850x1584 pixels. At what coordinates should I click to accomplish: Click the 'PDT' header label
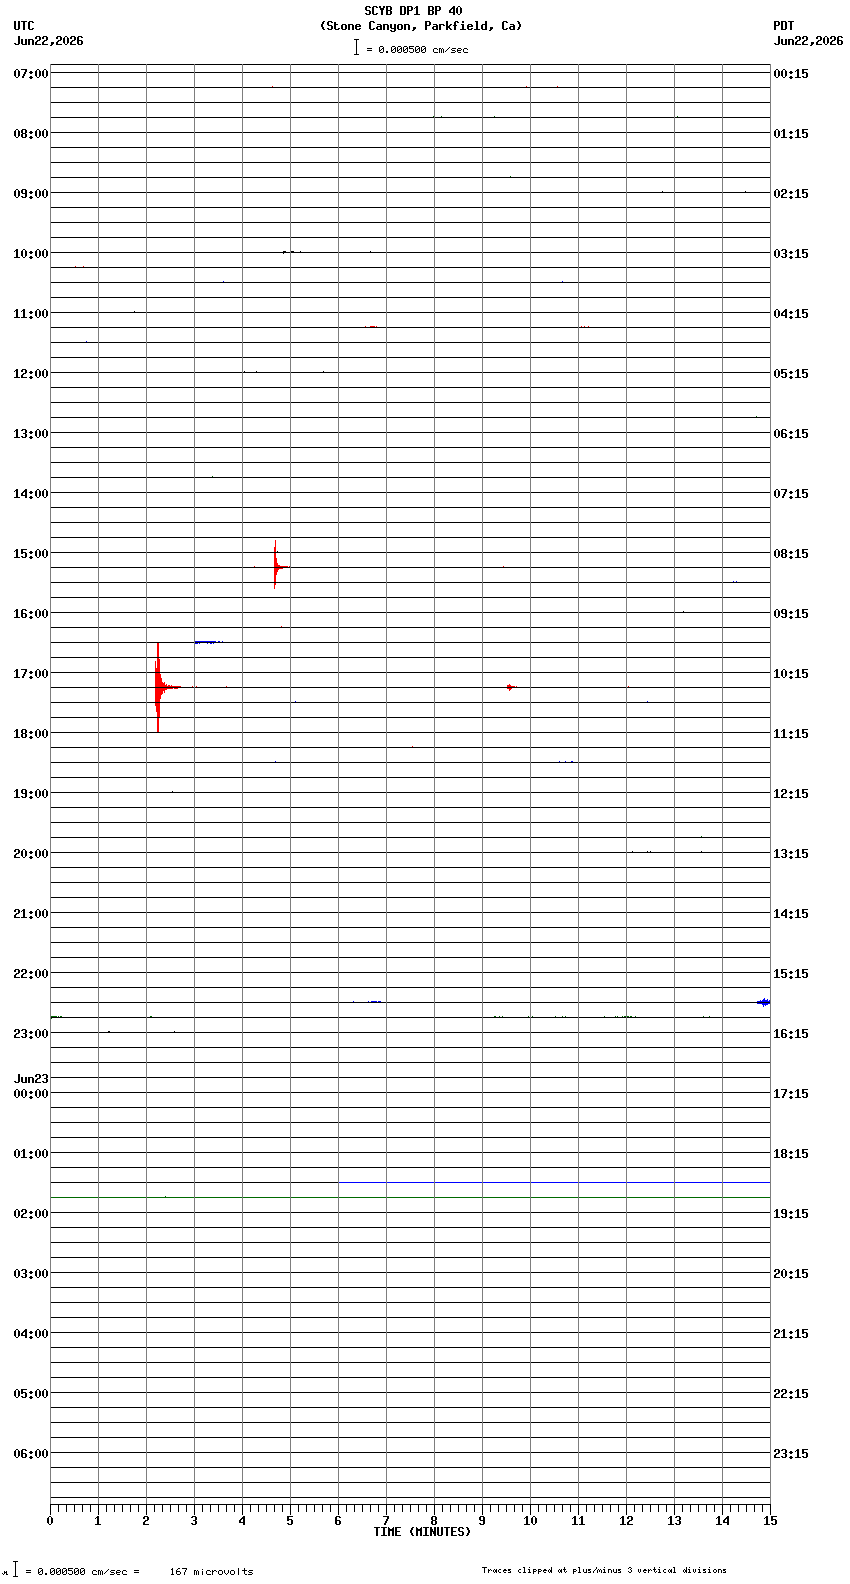(x=784, y=26)
